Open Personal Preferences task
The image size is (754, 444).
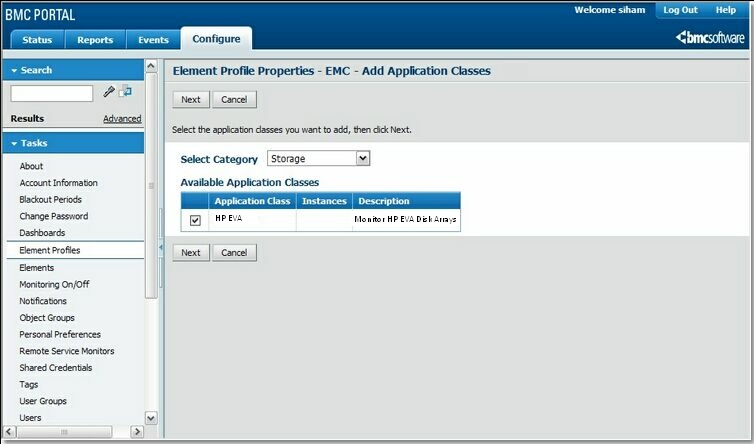[60, 334]
